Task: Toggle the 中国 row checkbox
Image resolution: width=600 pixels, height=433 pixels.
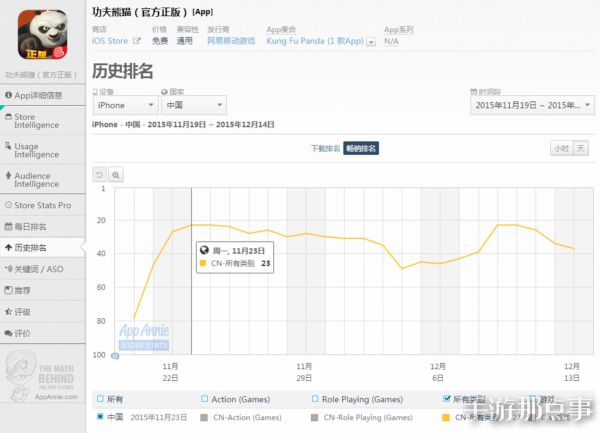Action: click(100, 417)
